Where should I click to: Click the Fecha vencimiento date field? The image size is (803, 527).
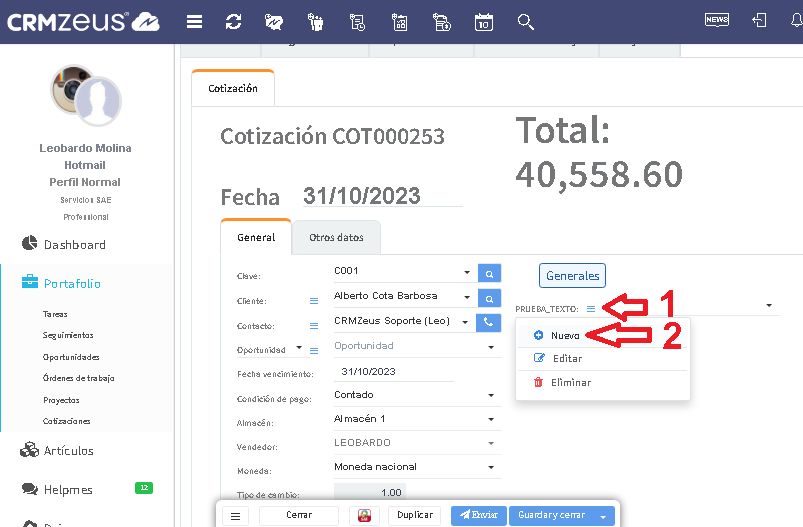(x=393, y=371)
